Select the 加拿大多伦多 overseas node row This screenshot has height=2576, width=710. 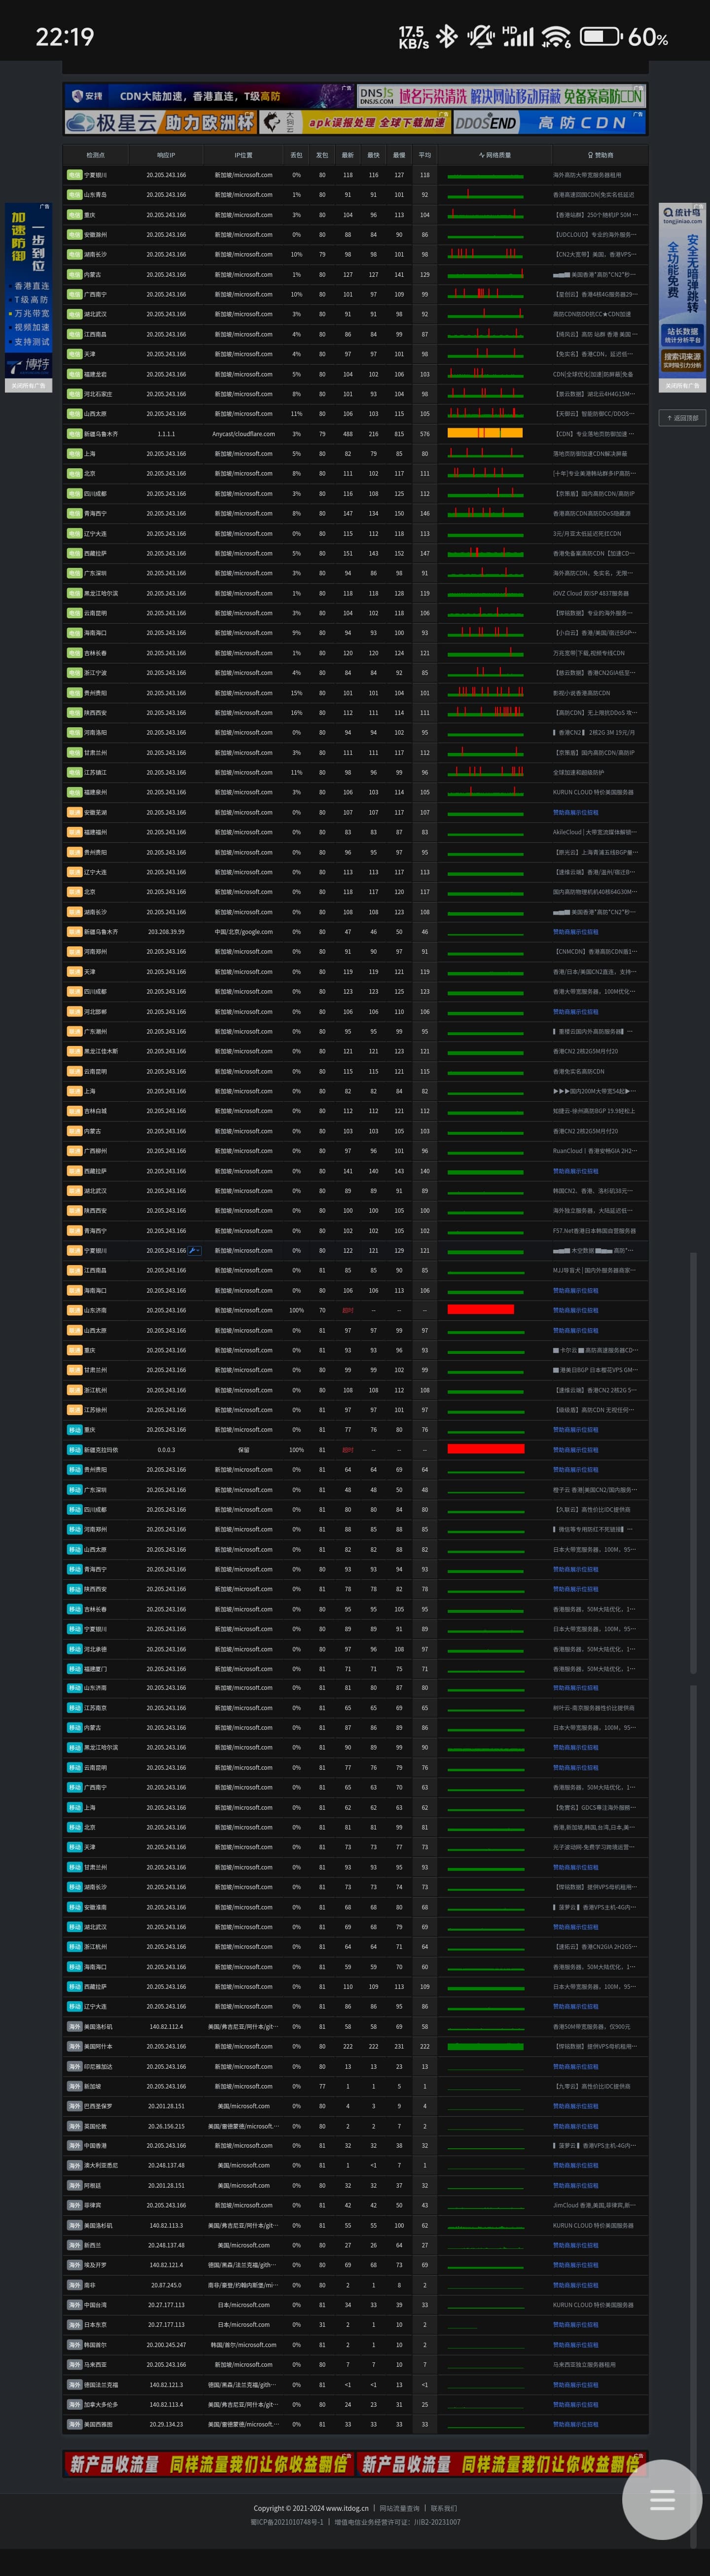pyautogui.click(x=355, y=2404)
